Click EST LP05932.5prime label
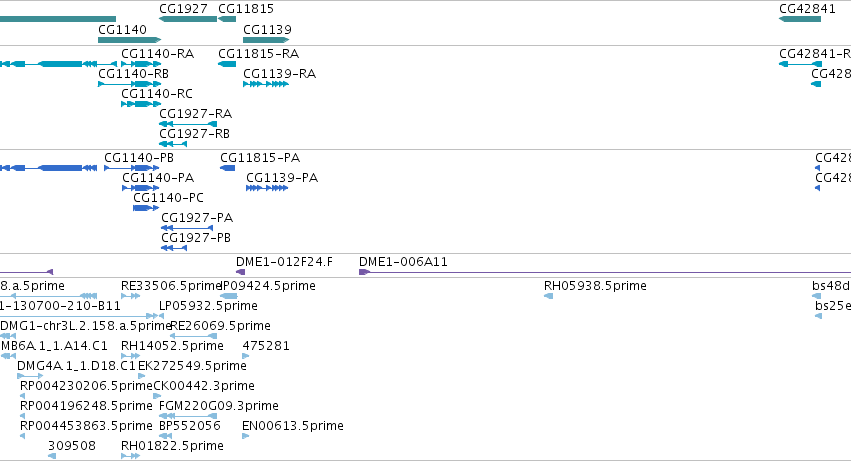Screen dimensions: 851x461 pyautogui.click(x=208, y=306)
